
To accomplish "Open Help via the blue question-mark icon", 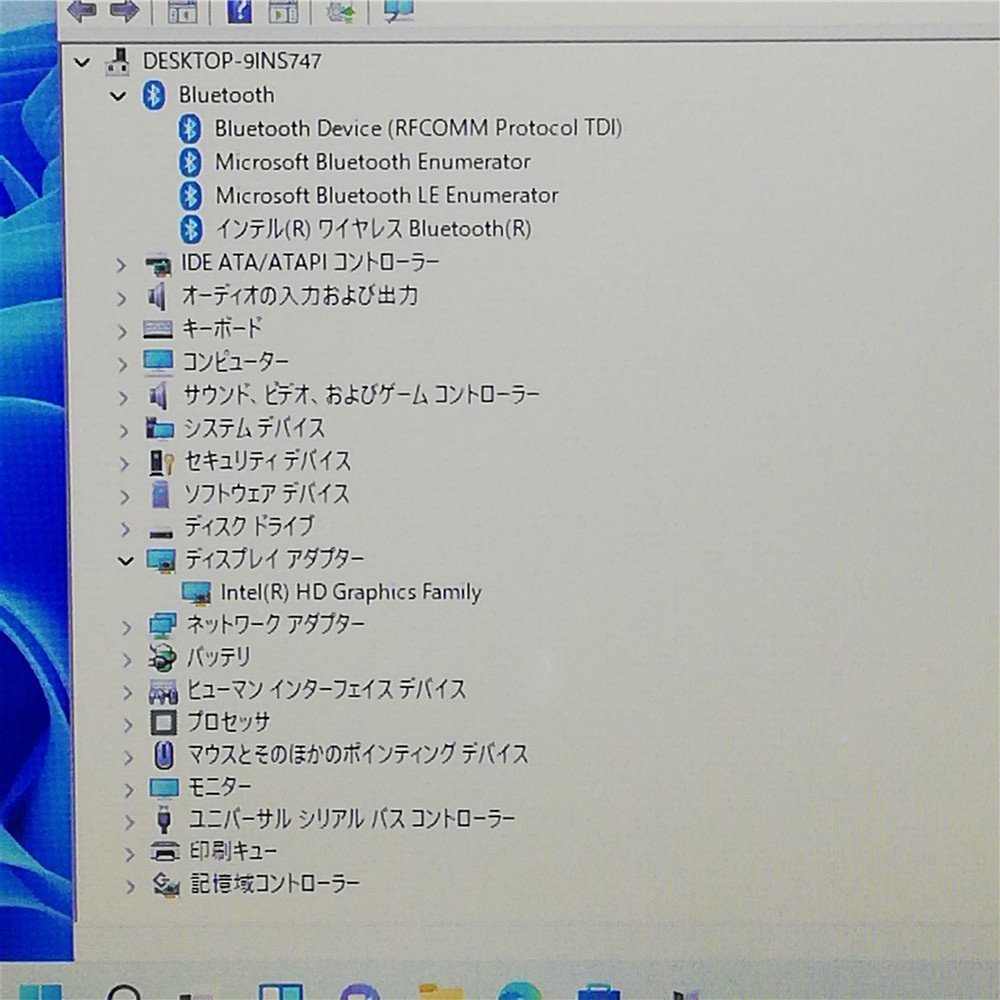I will tap(240, 11).
